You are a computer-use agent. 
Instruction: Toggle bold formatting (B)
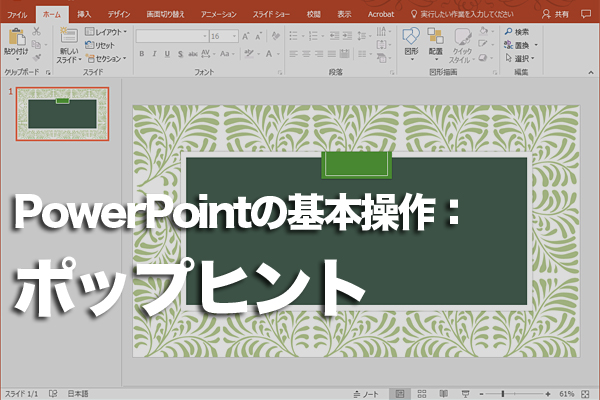click(141, 52)
